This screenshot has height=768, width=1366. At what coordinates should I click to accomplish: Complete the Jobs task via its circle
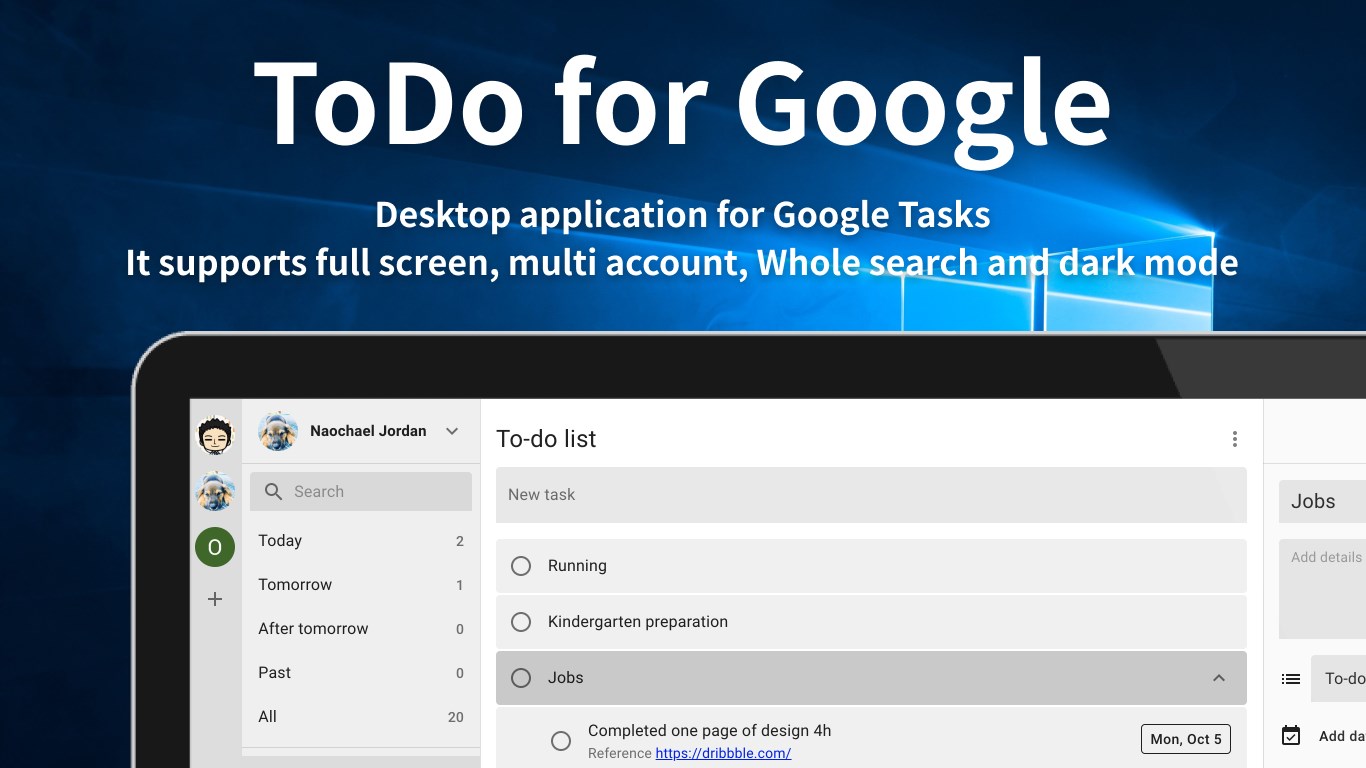point(521,678)
